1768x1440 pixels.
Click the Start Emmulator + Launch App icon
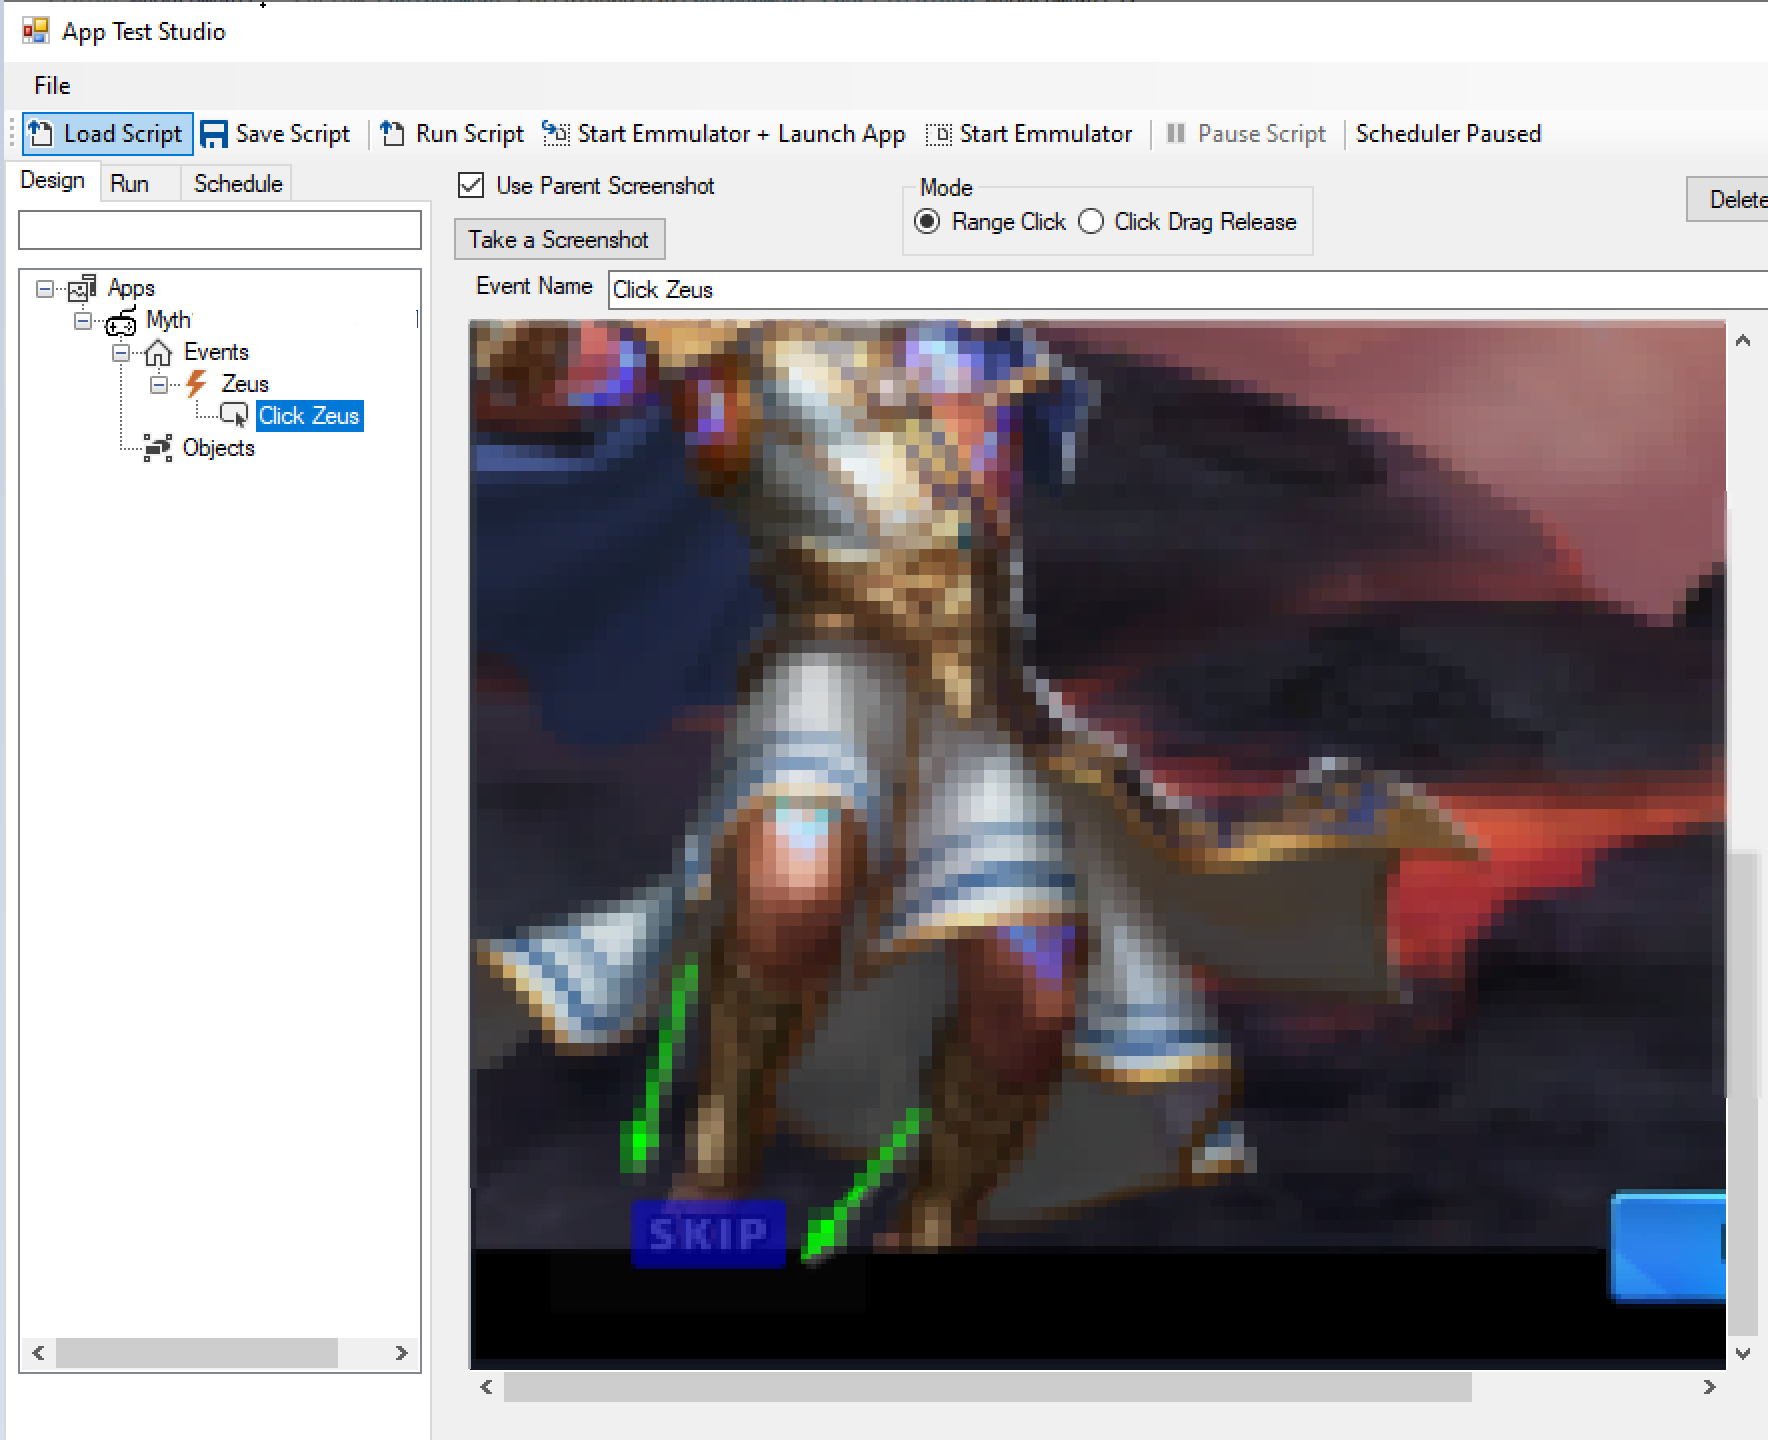(555, 134)
